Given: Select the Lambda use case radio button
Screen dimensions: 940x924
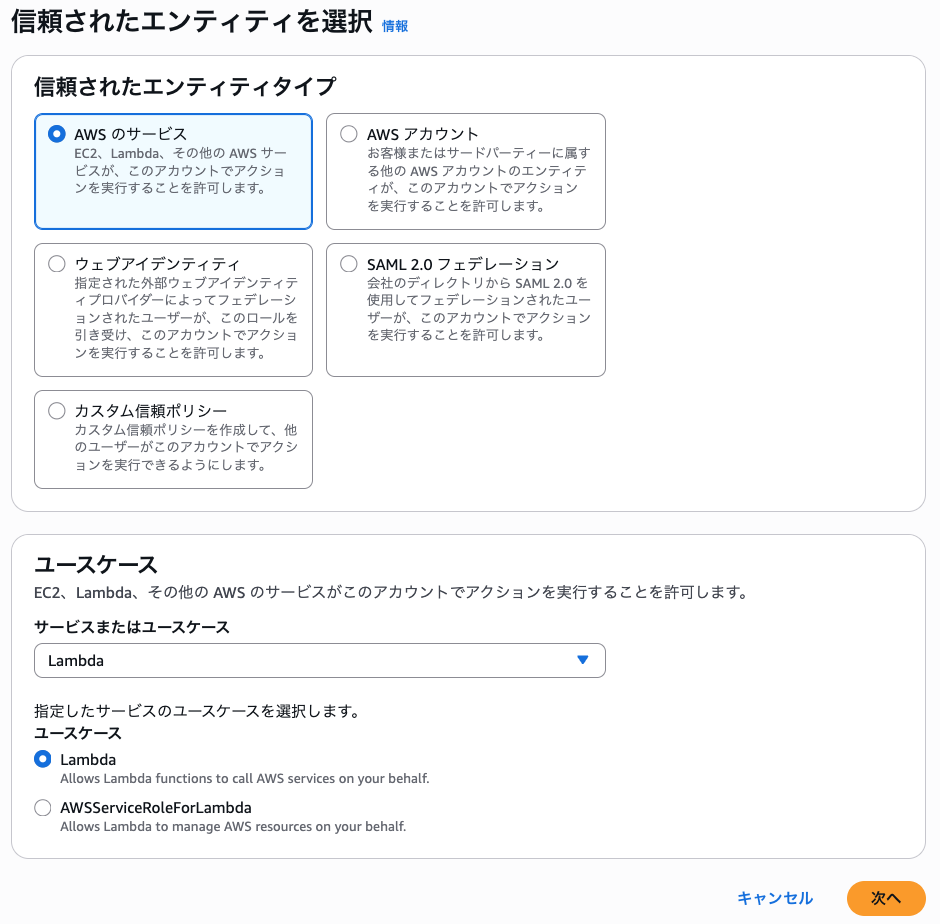Looking at the screenshot, I should point(42,759).
